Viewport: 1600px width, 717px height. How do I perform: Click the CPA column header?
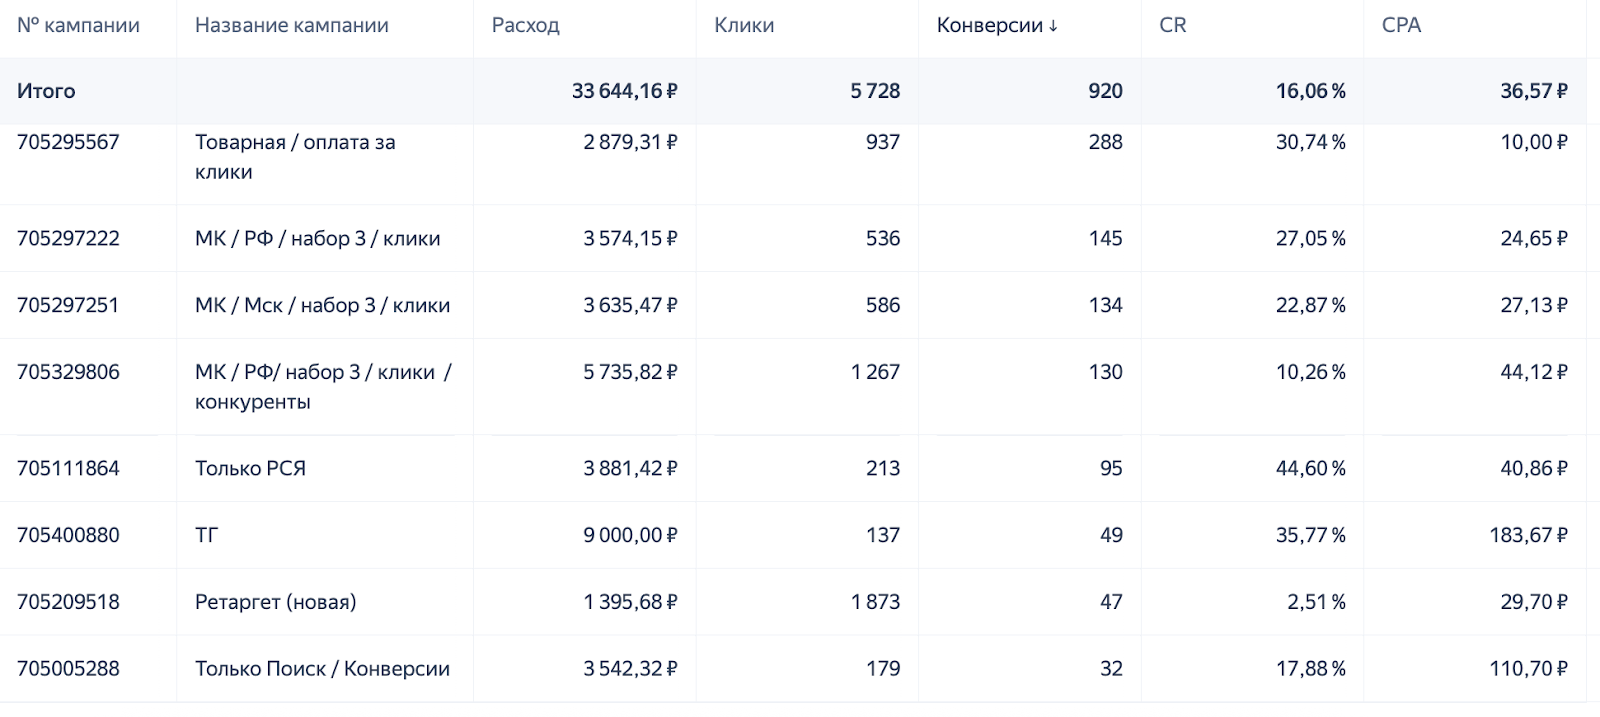click(1400, 26)
